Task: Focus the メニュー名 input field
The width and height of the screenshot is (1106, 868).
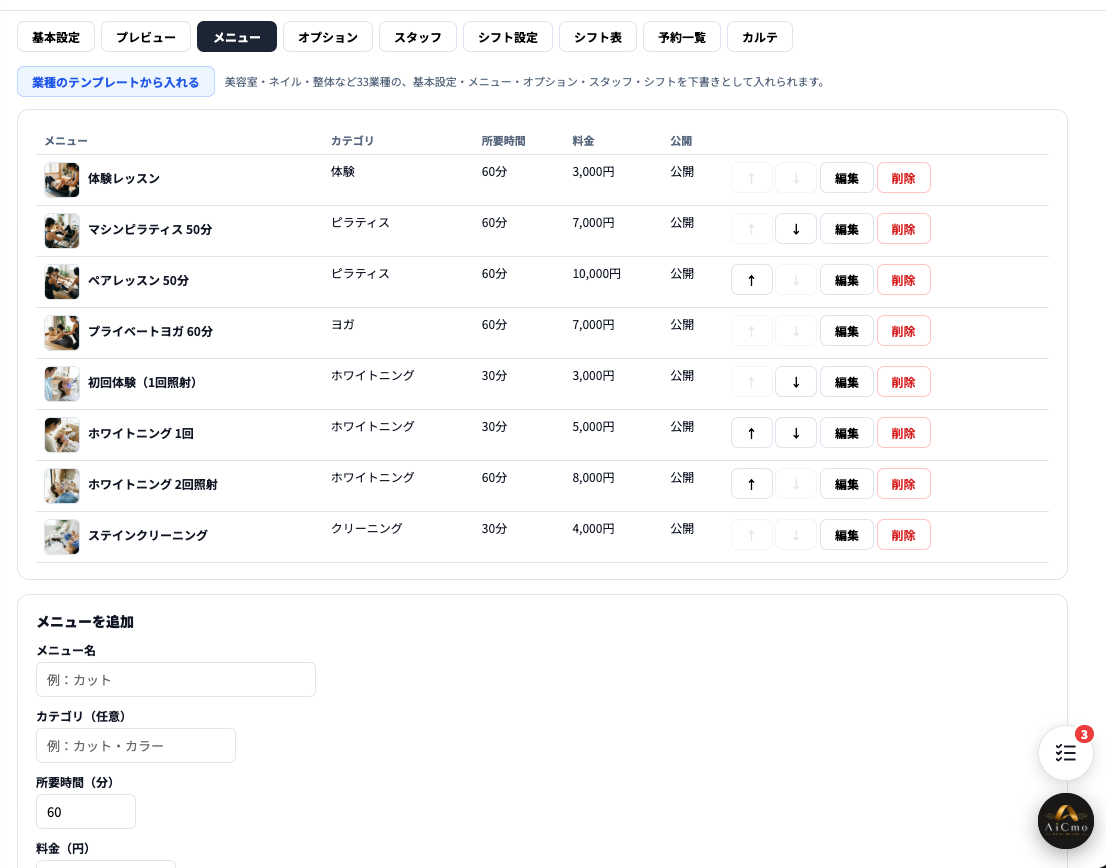Action: (x=176, y=680)
